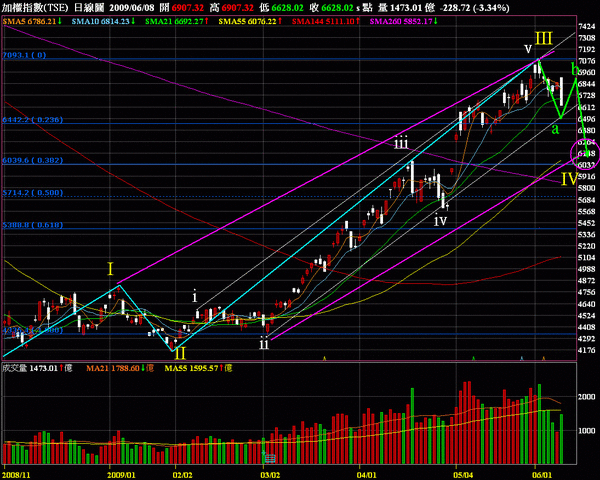Click volume axis value 1000
This screenshot has height=480, width=600.
(x=587, y=431)
